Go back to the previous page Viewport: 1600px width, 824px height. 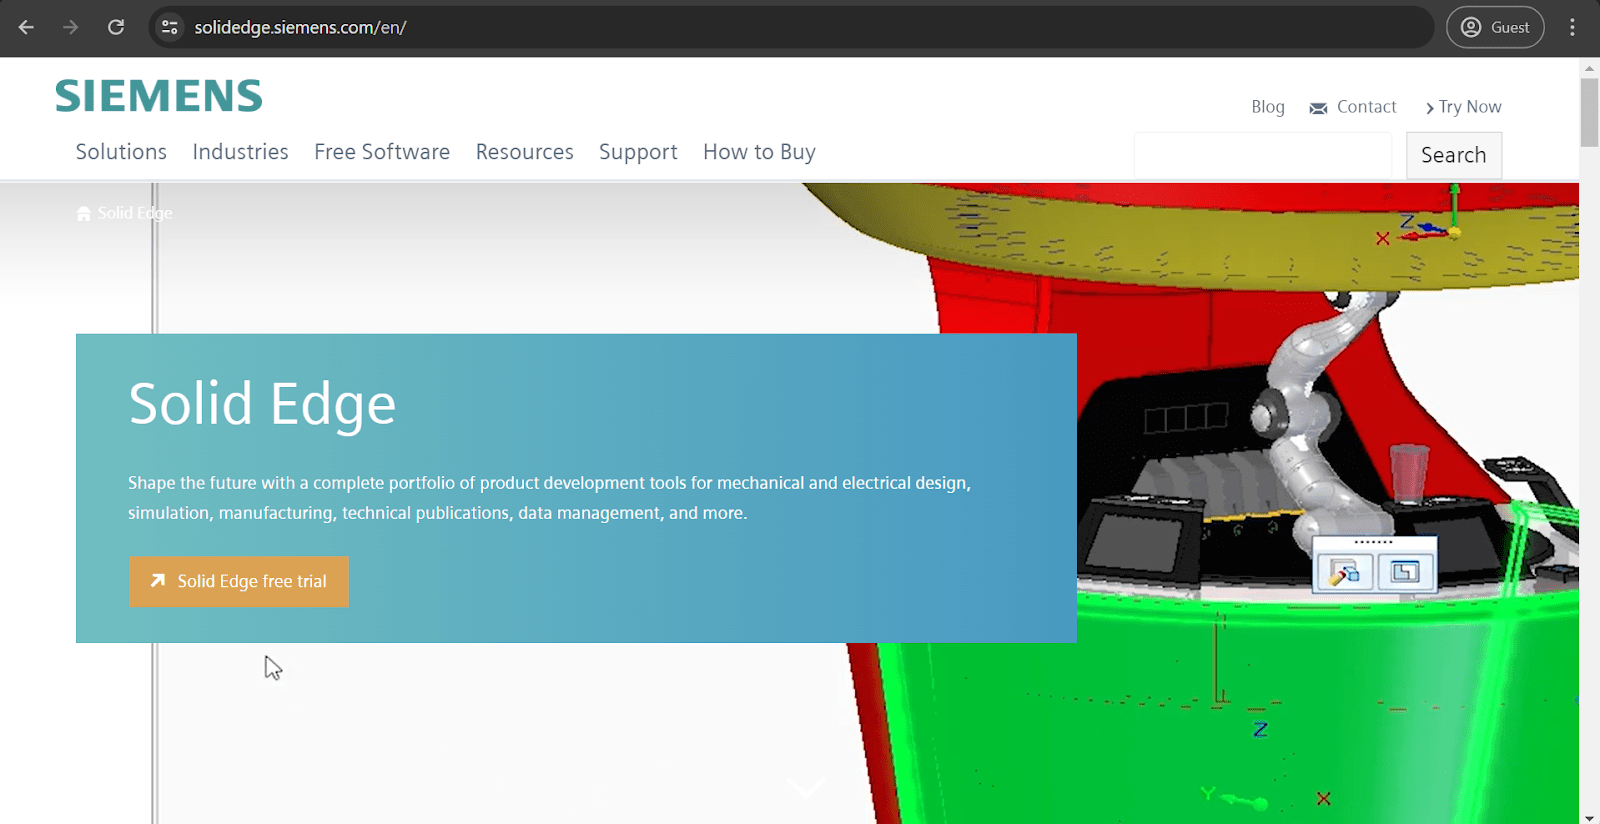click(x=26, y=27)
